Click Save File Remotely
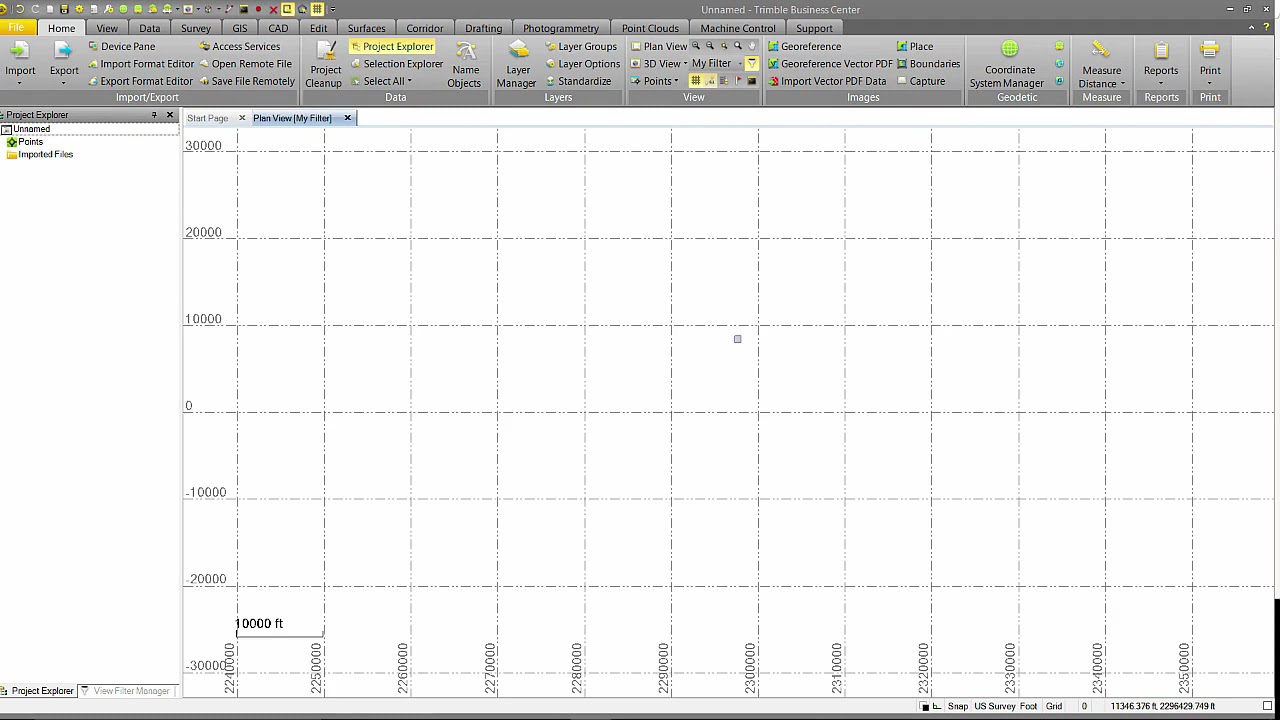 [246, 82]
